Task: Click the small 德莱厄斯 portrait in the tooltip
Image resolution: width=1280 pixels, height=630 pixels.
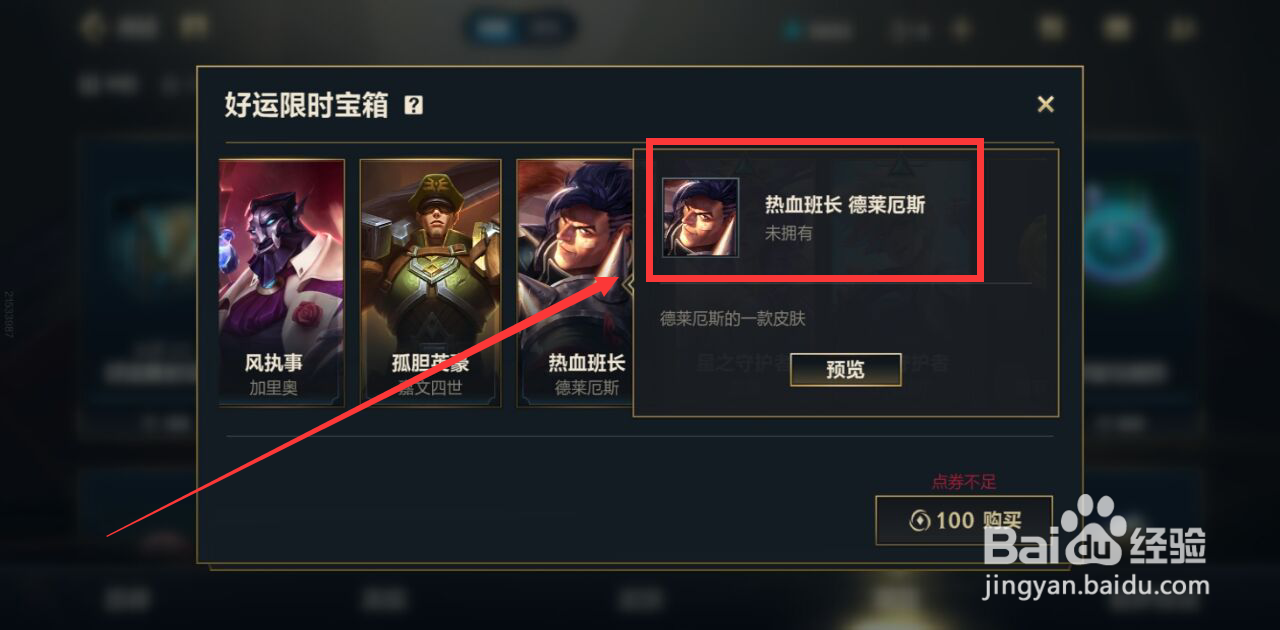Action: (x=700, y=217)
